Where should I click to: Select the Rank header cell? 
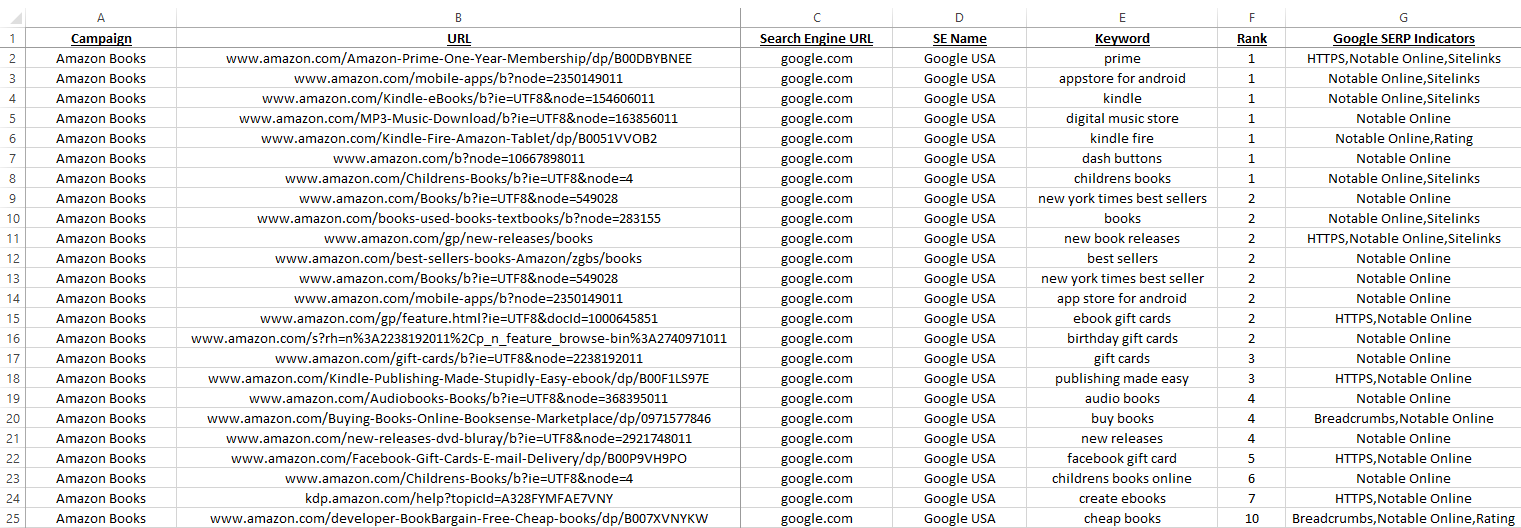point(1251,38)
